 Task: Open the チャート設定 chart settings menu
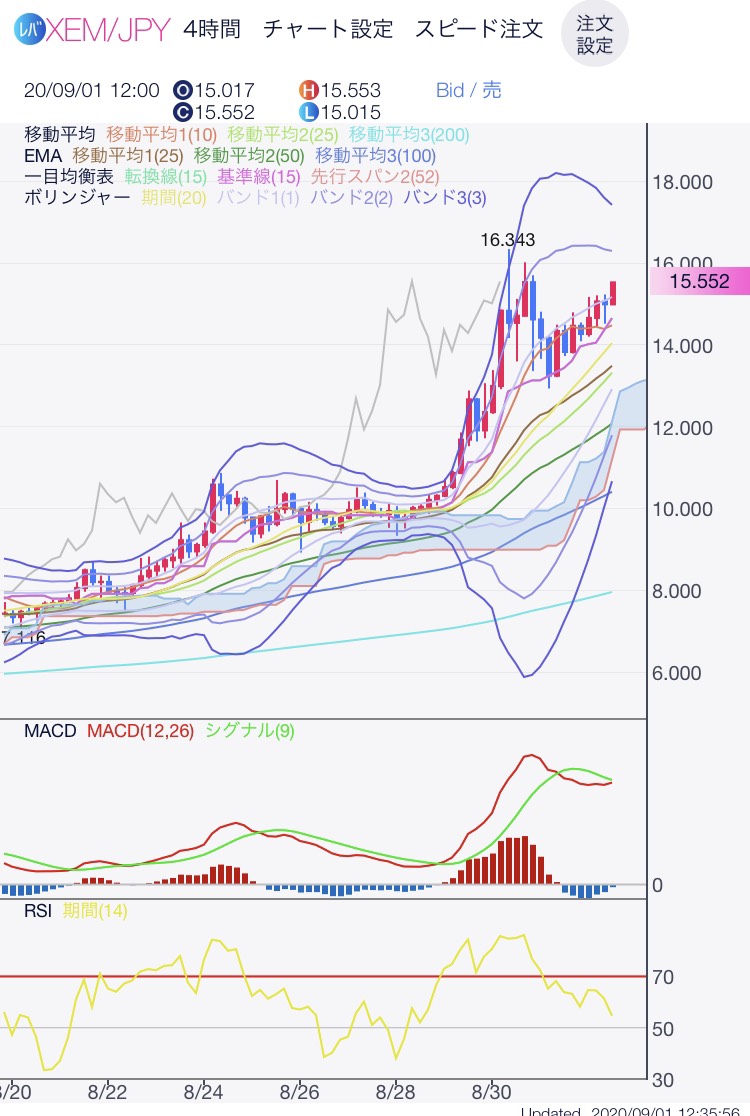[328, 30]
